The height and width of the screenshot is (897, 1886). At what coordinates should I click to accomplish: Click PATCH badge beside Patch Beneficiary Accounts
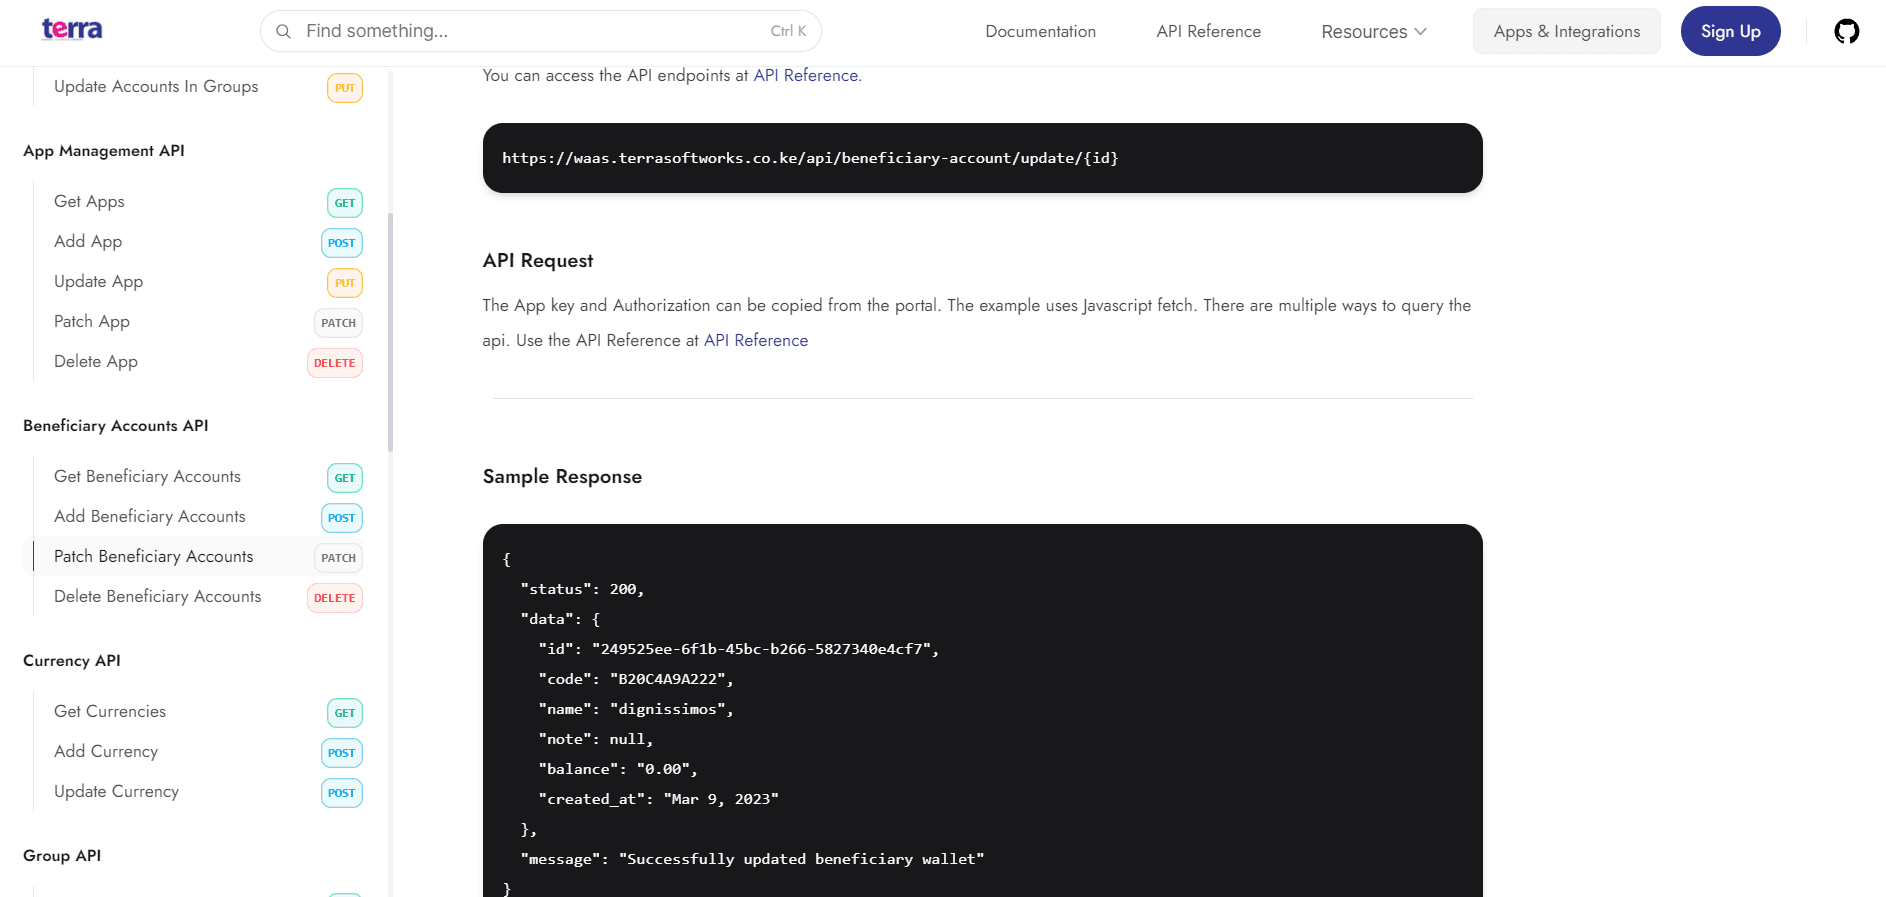point(338,558)
